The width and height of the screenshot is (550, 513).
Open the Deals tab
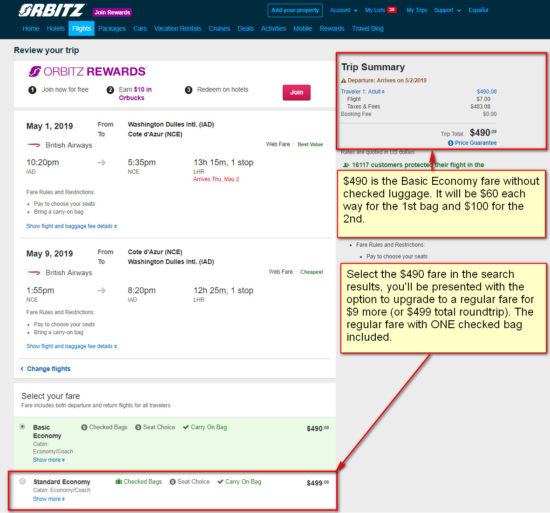[x=246, y=28]
